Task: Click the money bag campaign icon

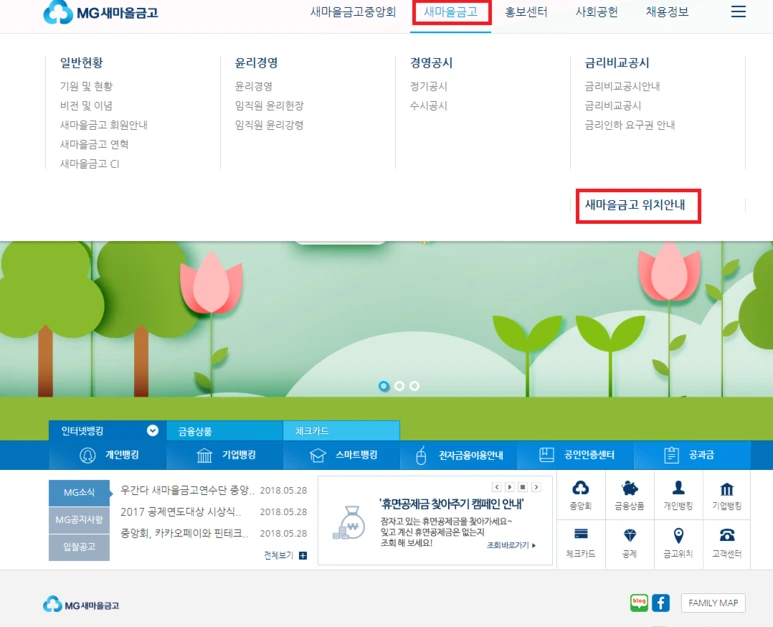Action: click(x=350, y=523)
